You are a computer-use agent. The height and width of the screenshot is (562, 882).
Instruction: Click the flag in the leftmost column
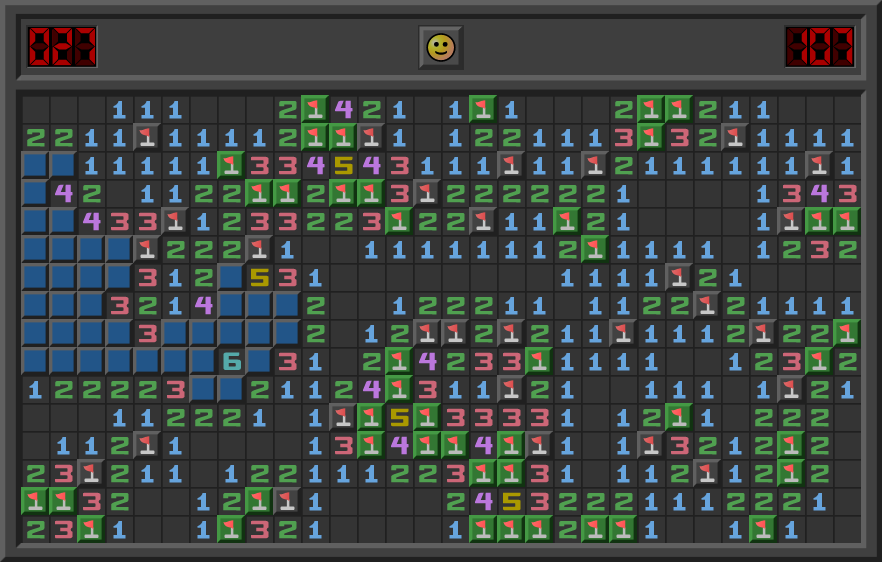36,501
